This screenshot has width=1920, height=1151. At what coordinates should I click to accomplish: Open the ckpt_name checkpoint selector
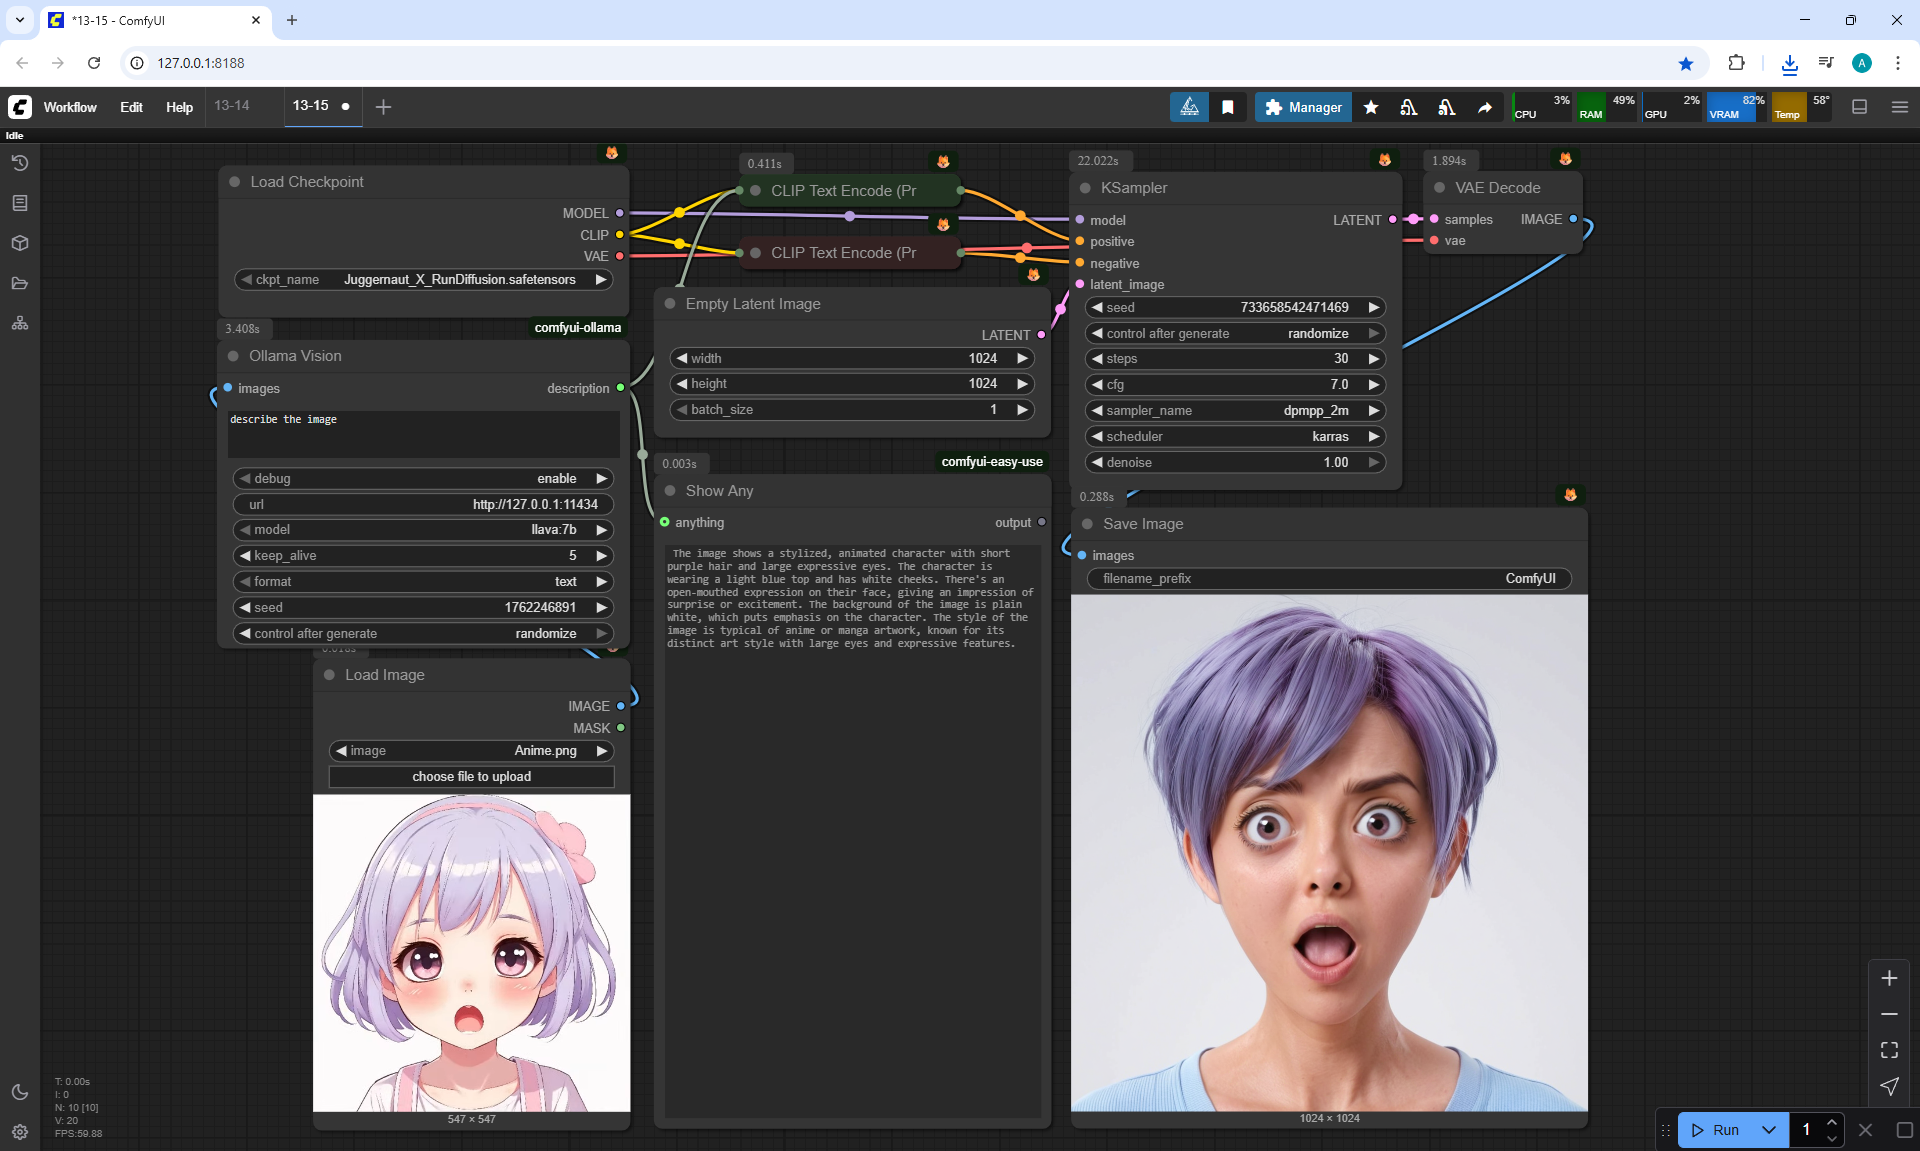(x=424, y=280)
